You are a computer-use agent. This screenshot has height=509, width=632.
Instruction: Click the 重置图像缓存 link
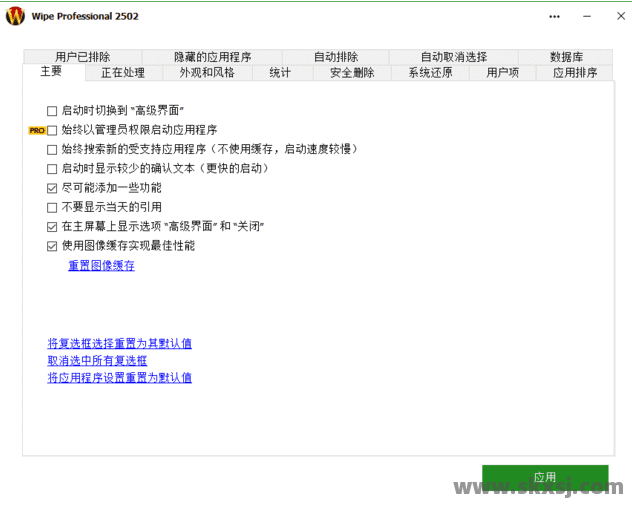101,266
